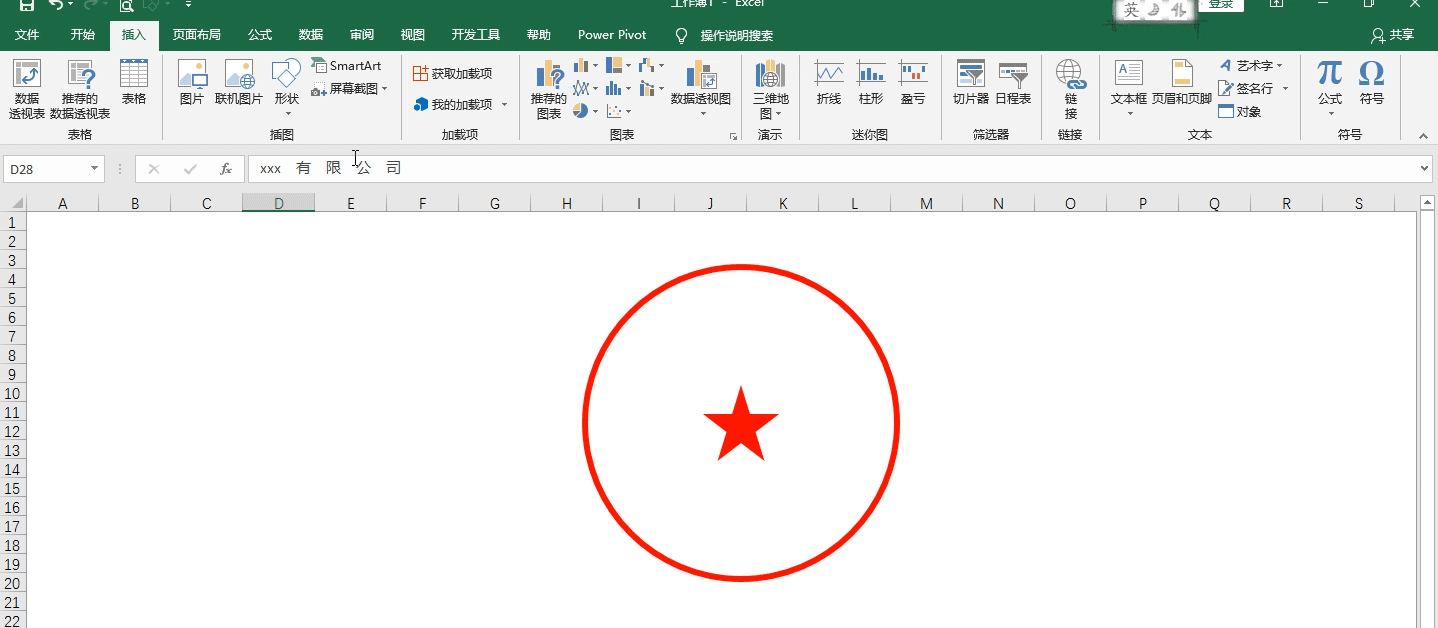Switch to Home (开始) tab

[x=83, y=35]
